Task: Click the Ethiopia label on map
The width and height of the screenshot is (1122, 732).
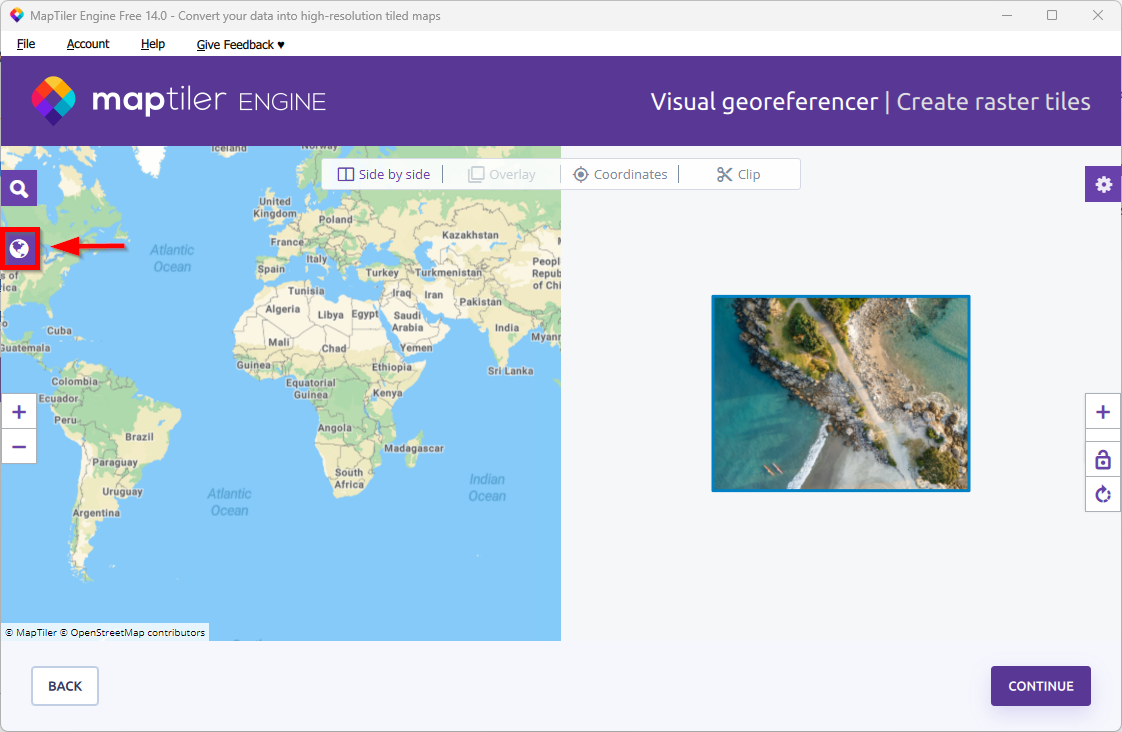Action: [x=391, y=367]
